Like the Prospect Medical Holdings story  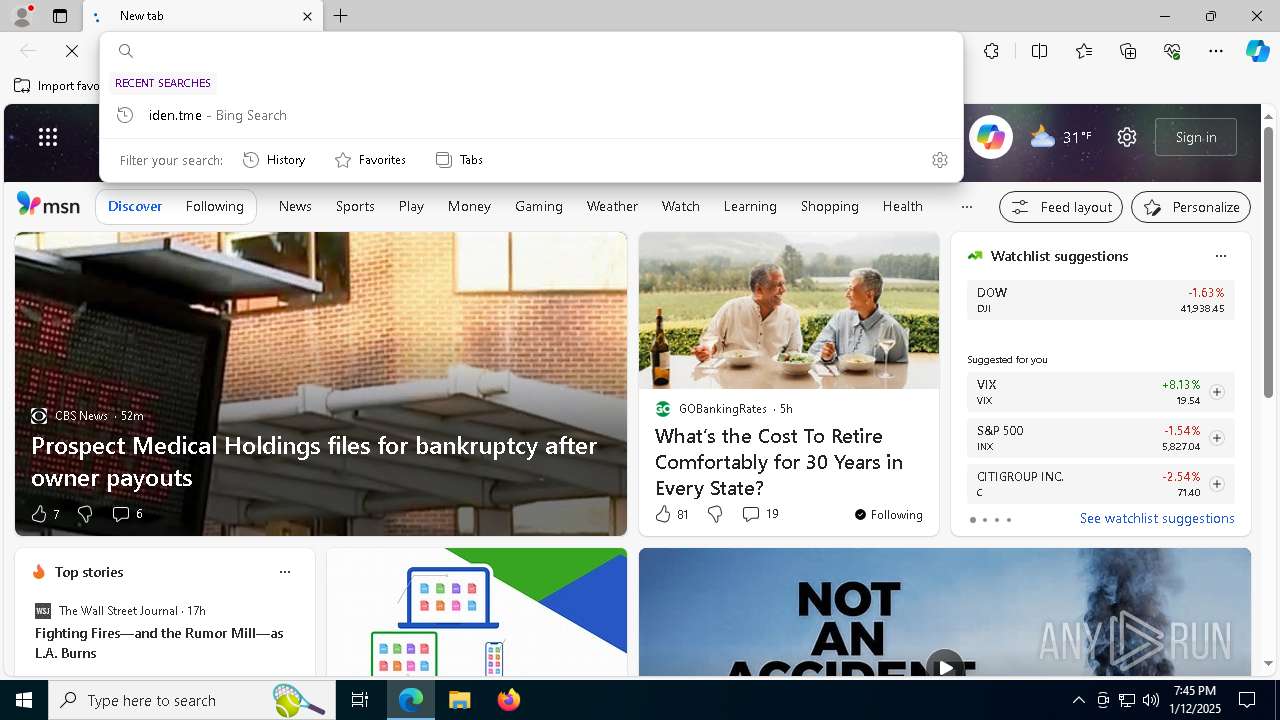[45, 514]
